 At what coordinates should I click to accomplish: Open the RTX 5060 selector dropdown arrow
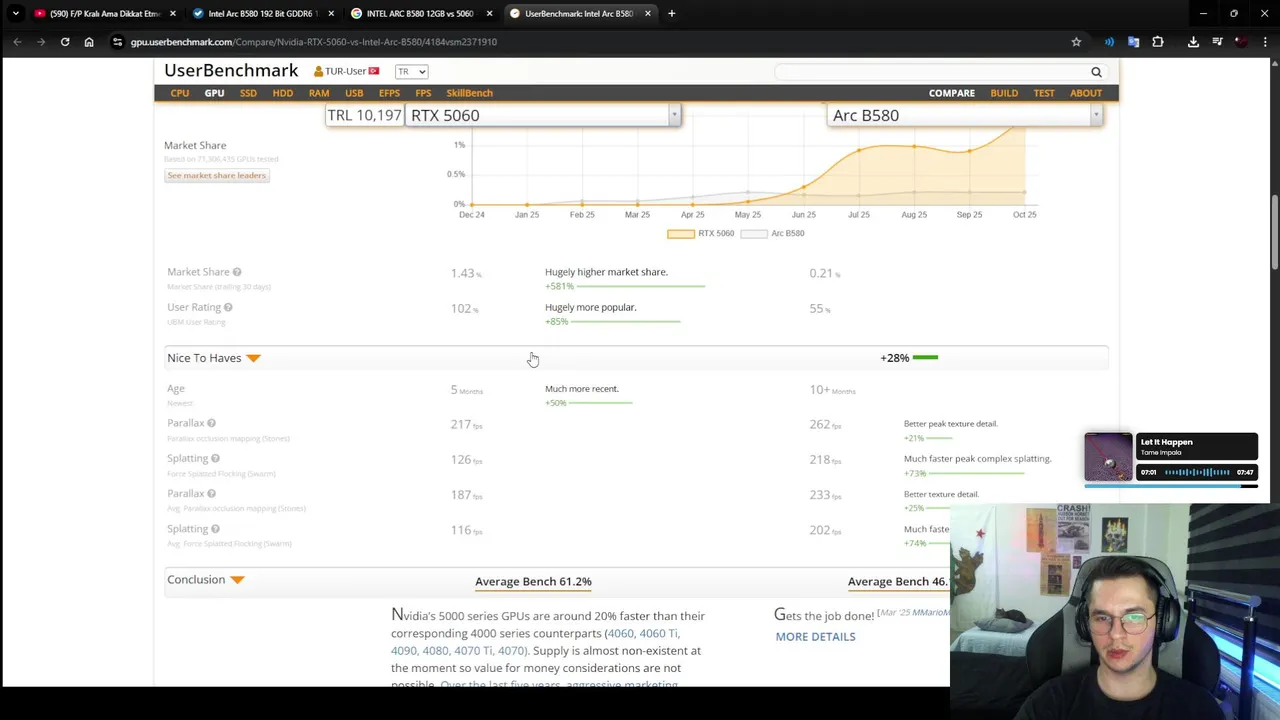pos(674,115)
